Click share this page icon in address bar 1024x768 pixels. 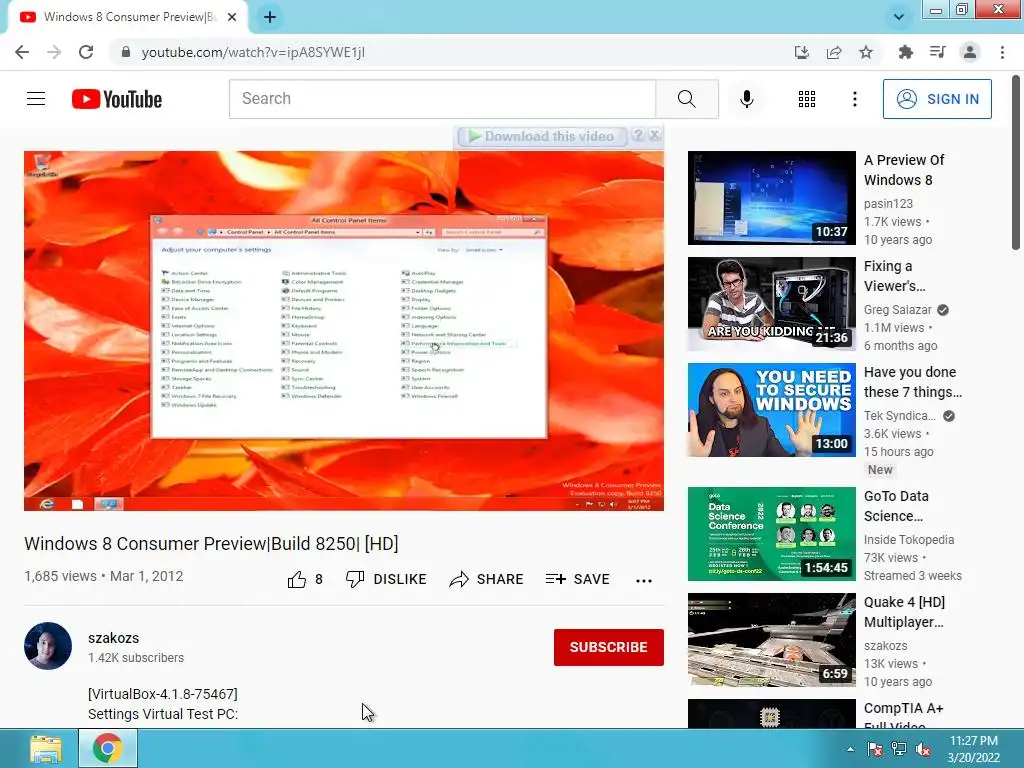(834, 52)
